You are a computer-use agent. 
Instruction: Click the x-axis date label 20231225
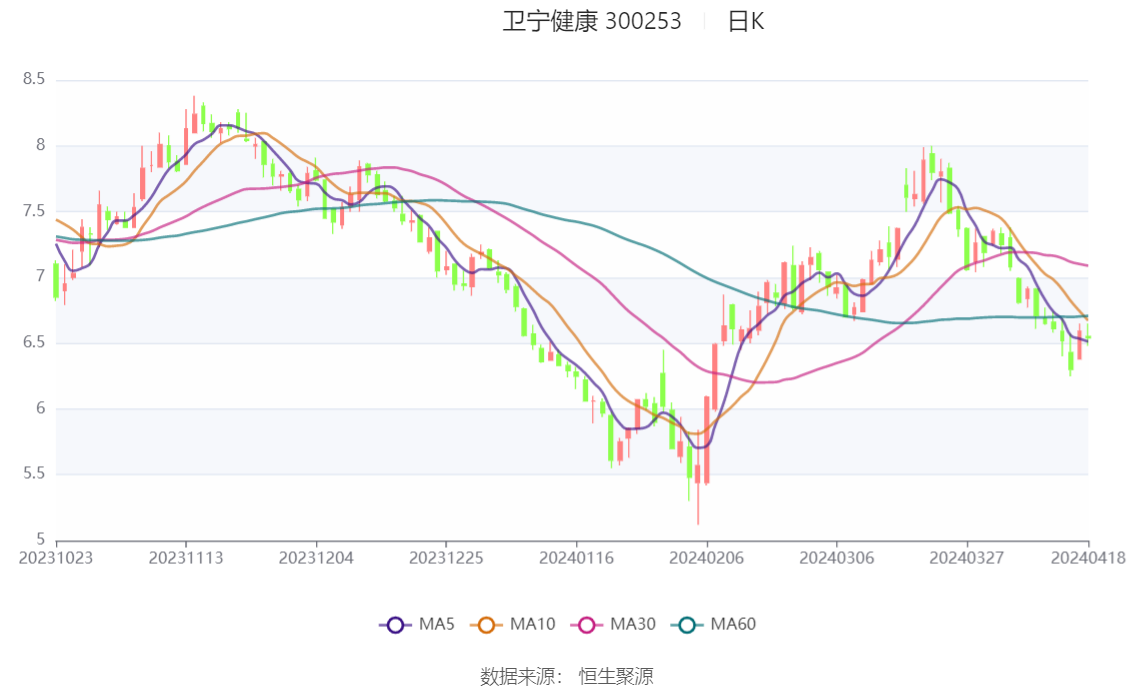point(446,558)
